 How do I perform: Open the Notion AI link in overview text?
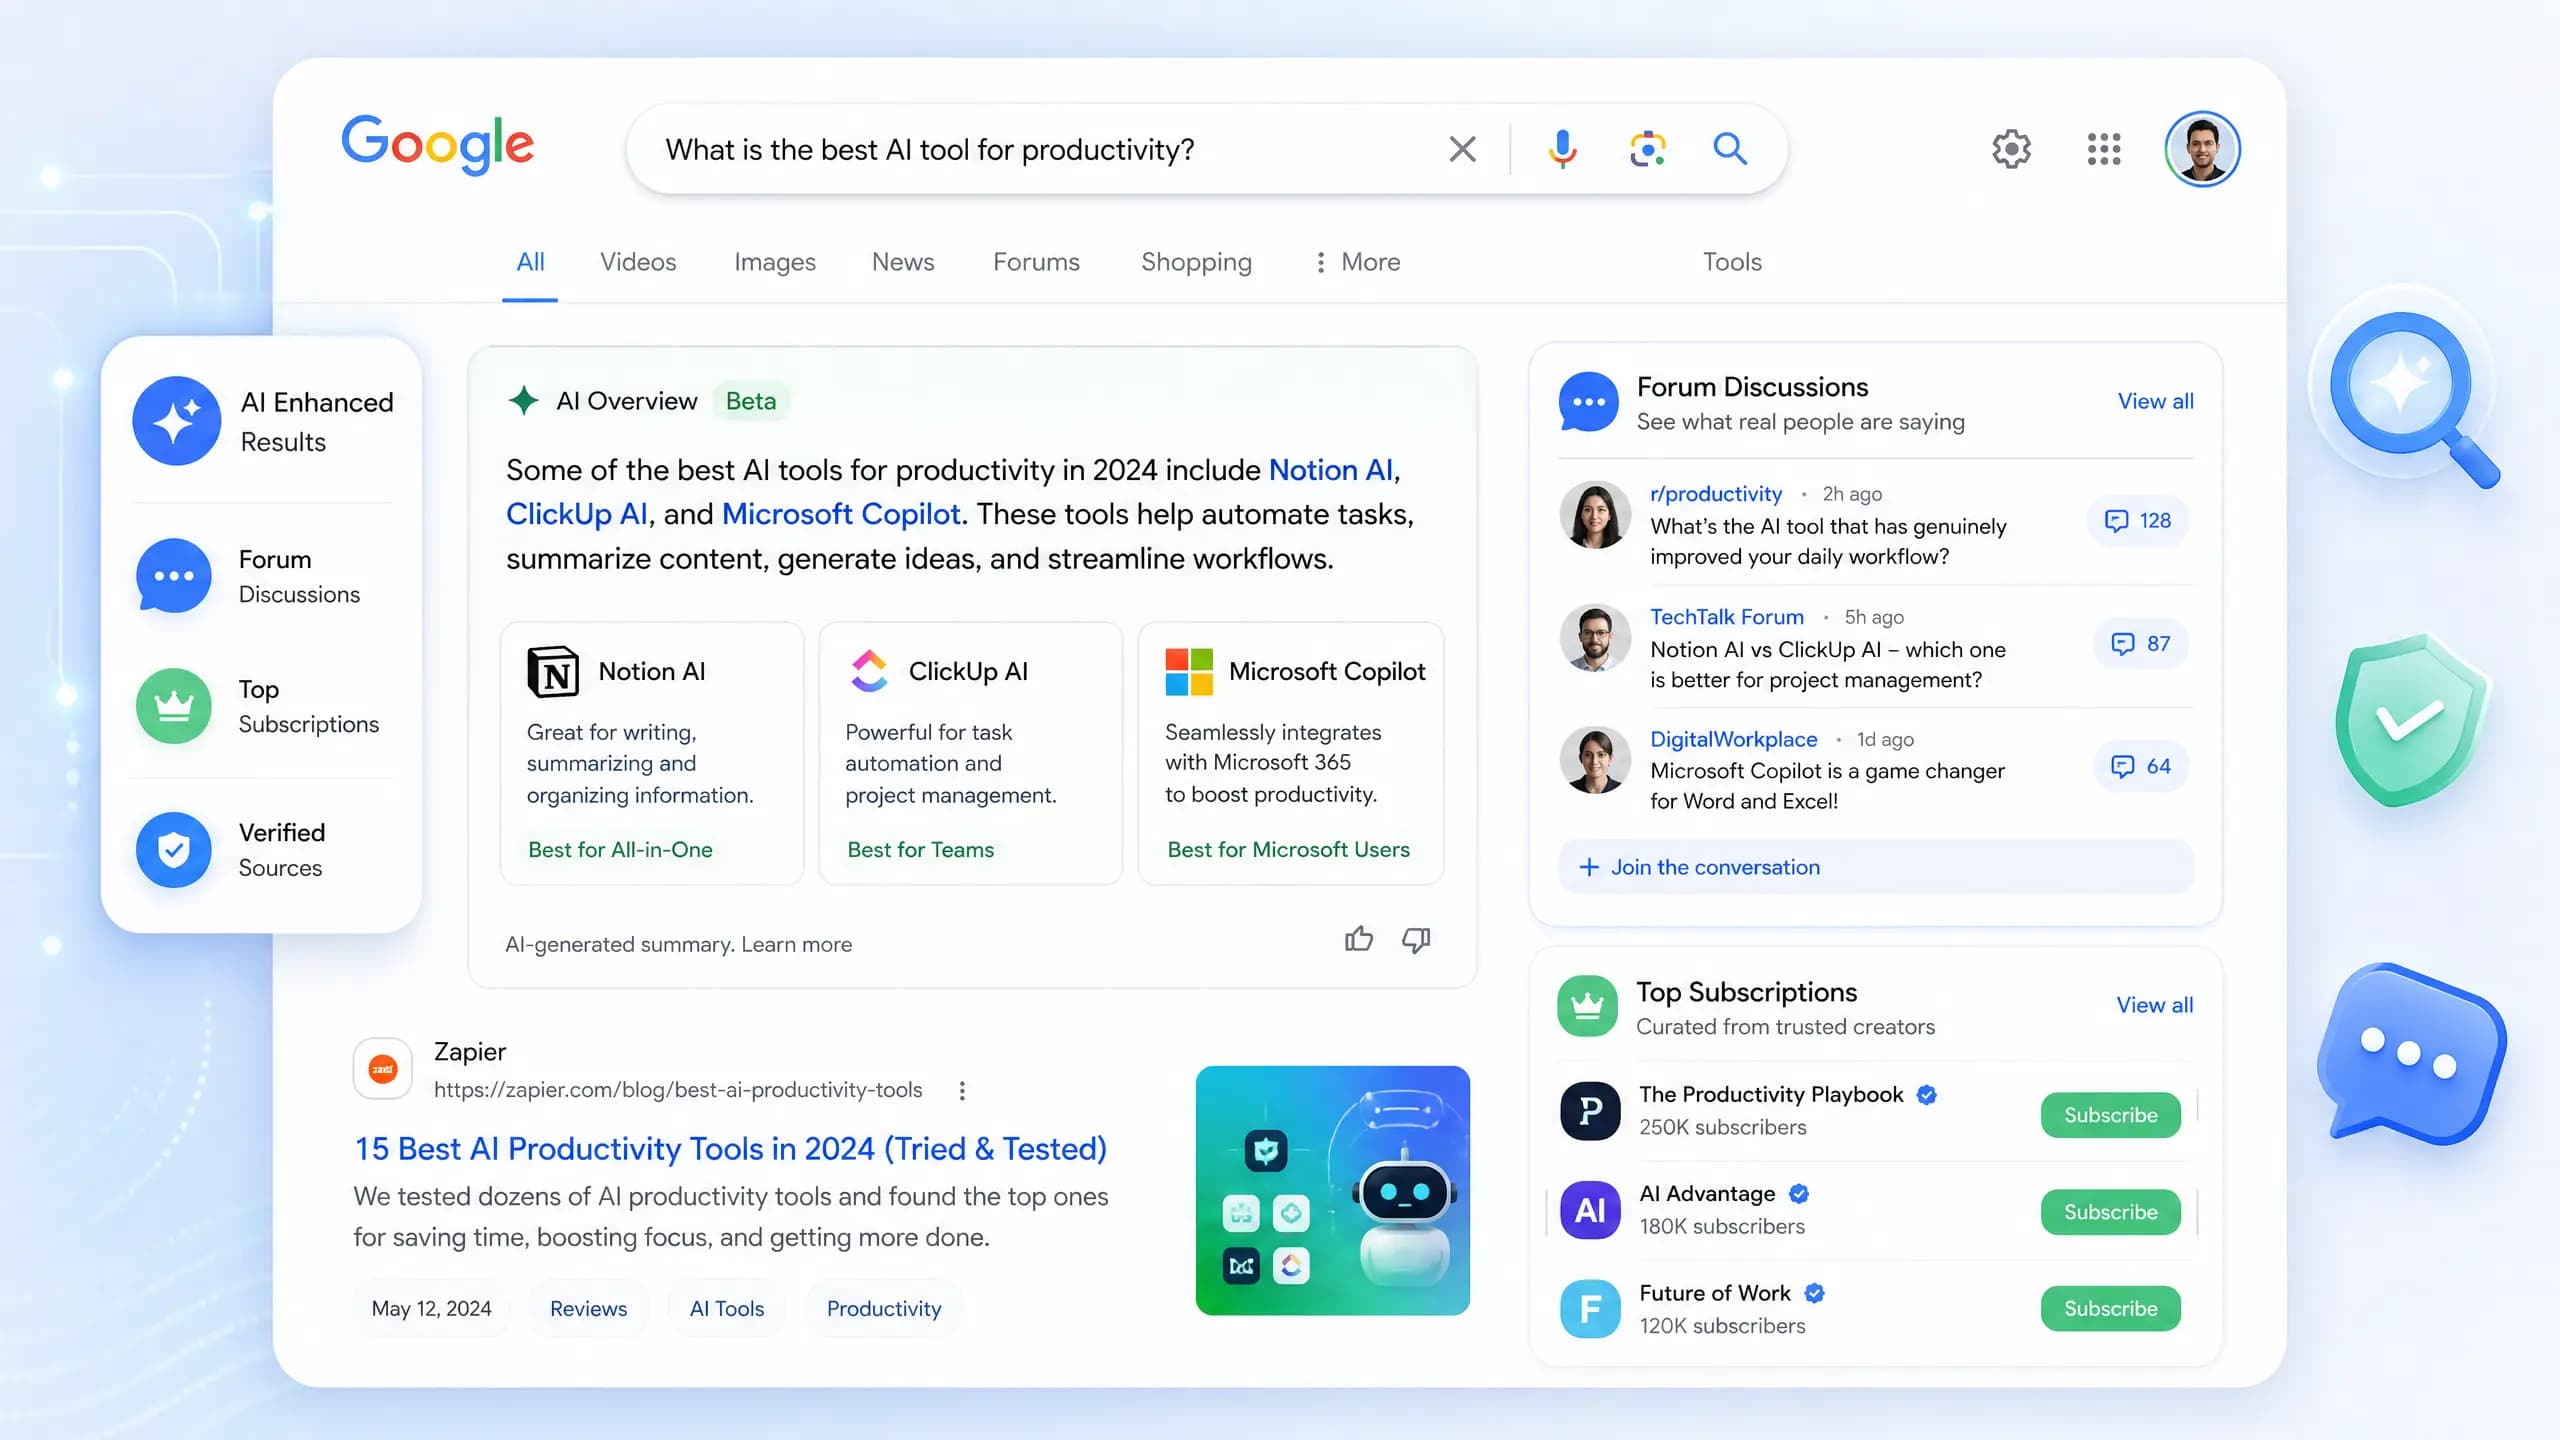point(1330,470)
